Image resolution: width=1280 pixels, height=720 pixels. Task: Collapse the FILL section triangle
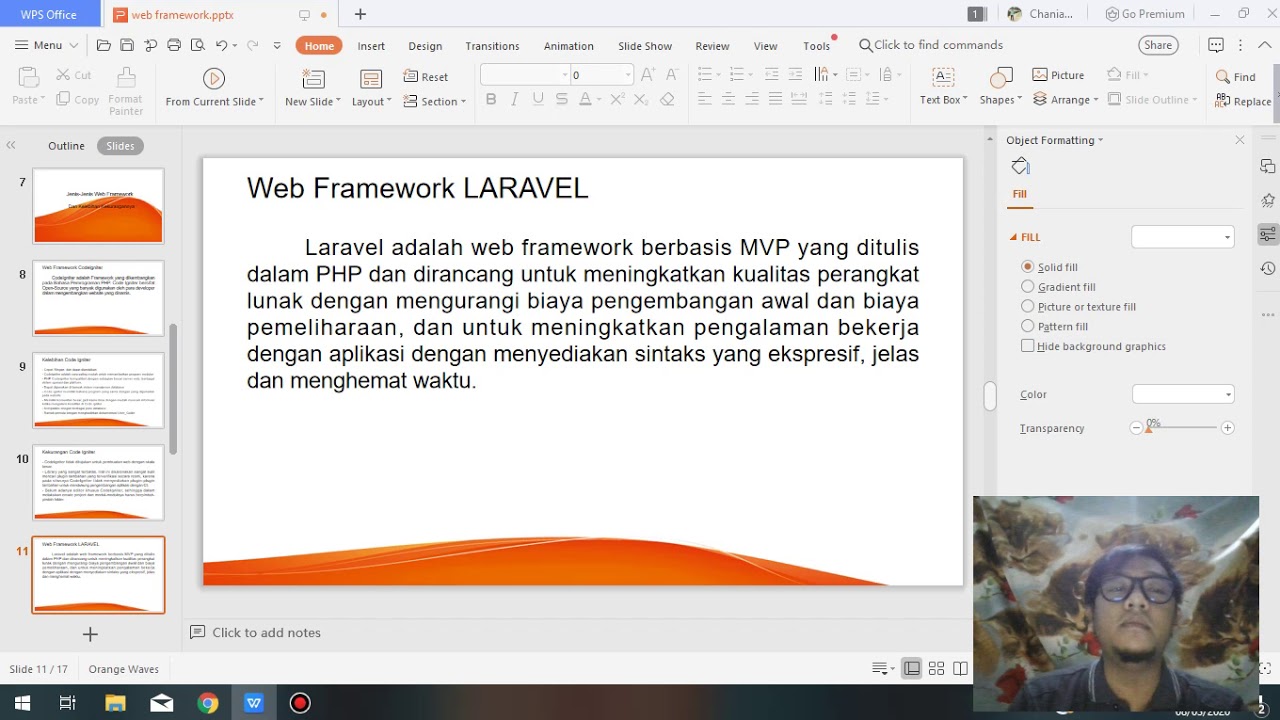click(1013, 237)
